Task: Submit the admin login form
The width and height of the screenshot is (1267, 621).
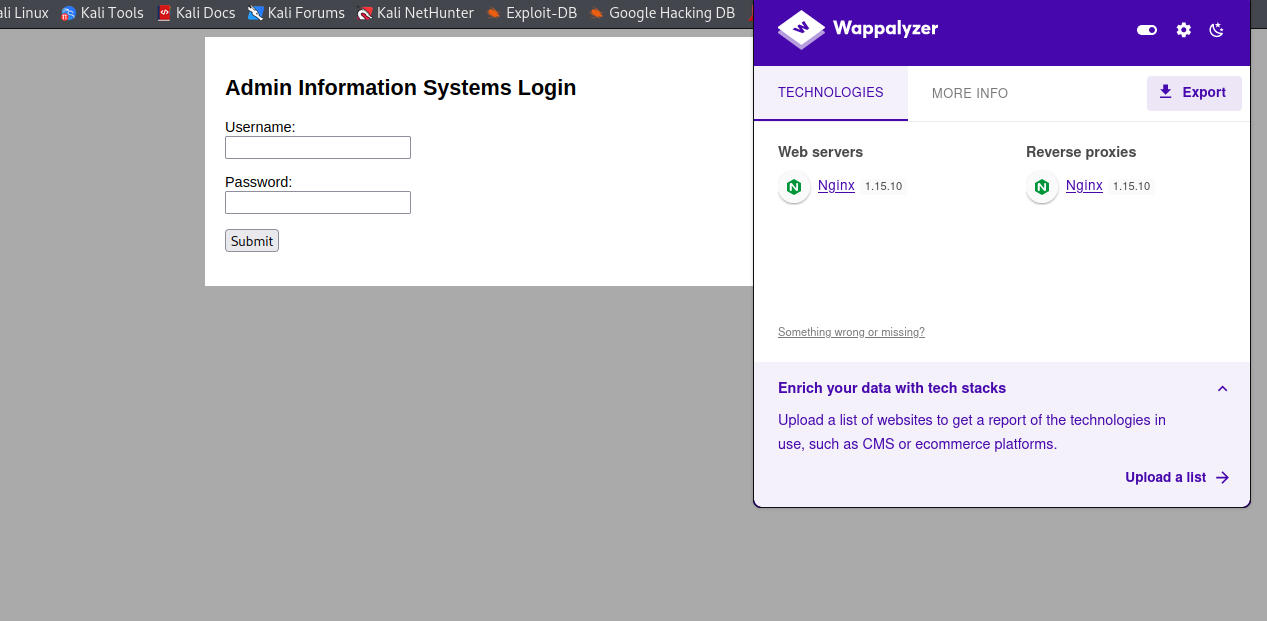Action: click(252, 241)
